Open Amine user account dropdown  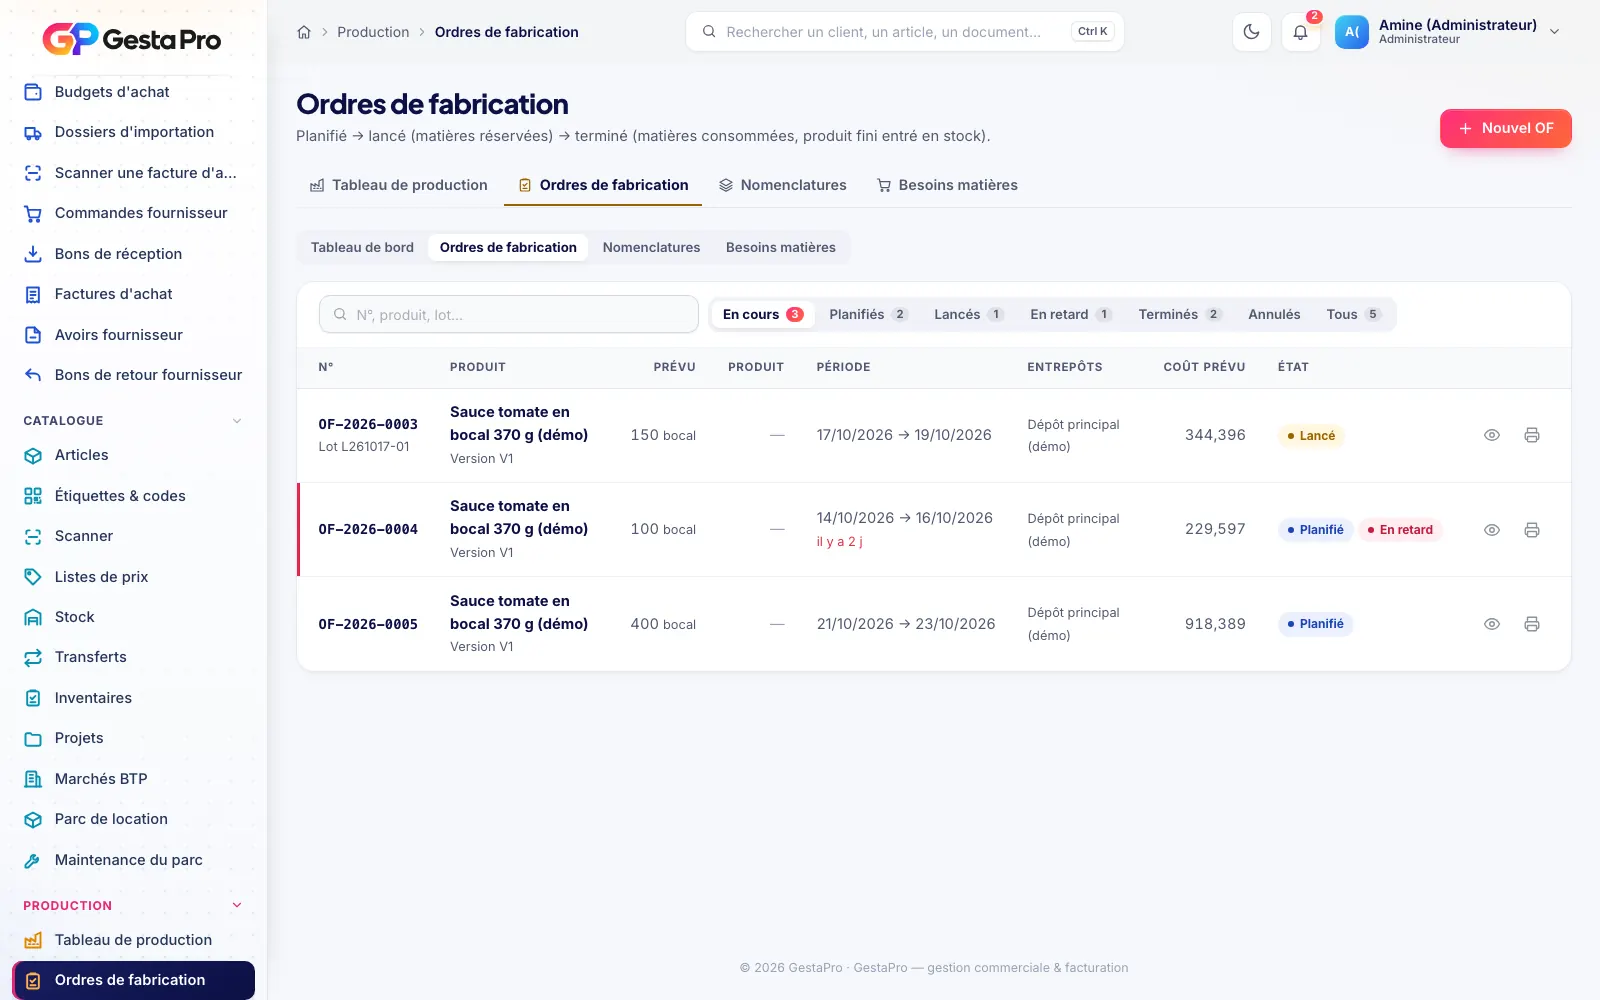pyautogui.click(x=1448, y=32)
